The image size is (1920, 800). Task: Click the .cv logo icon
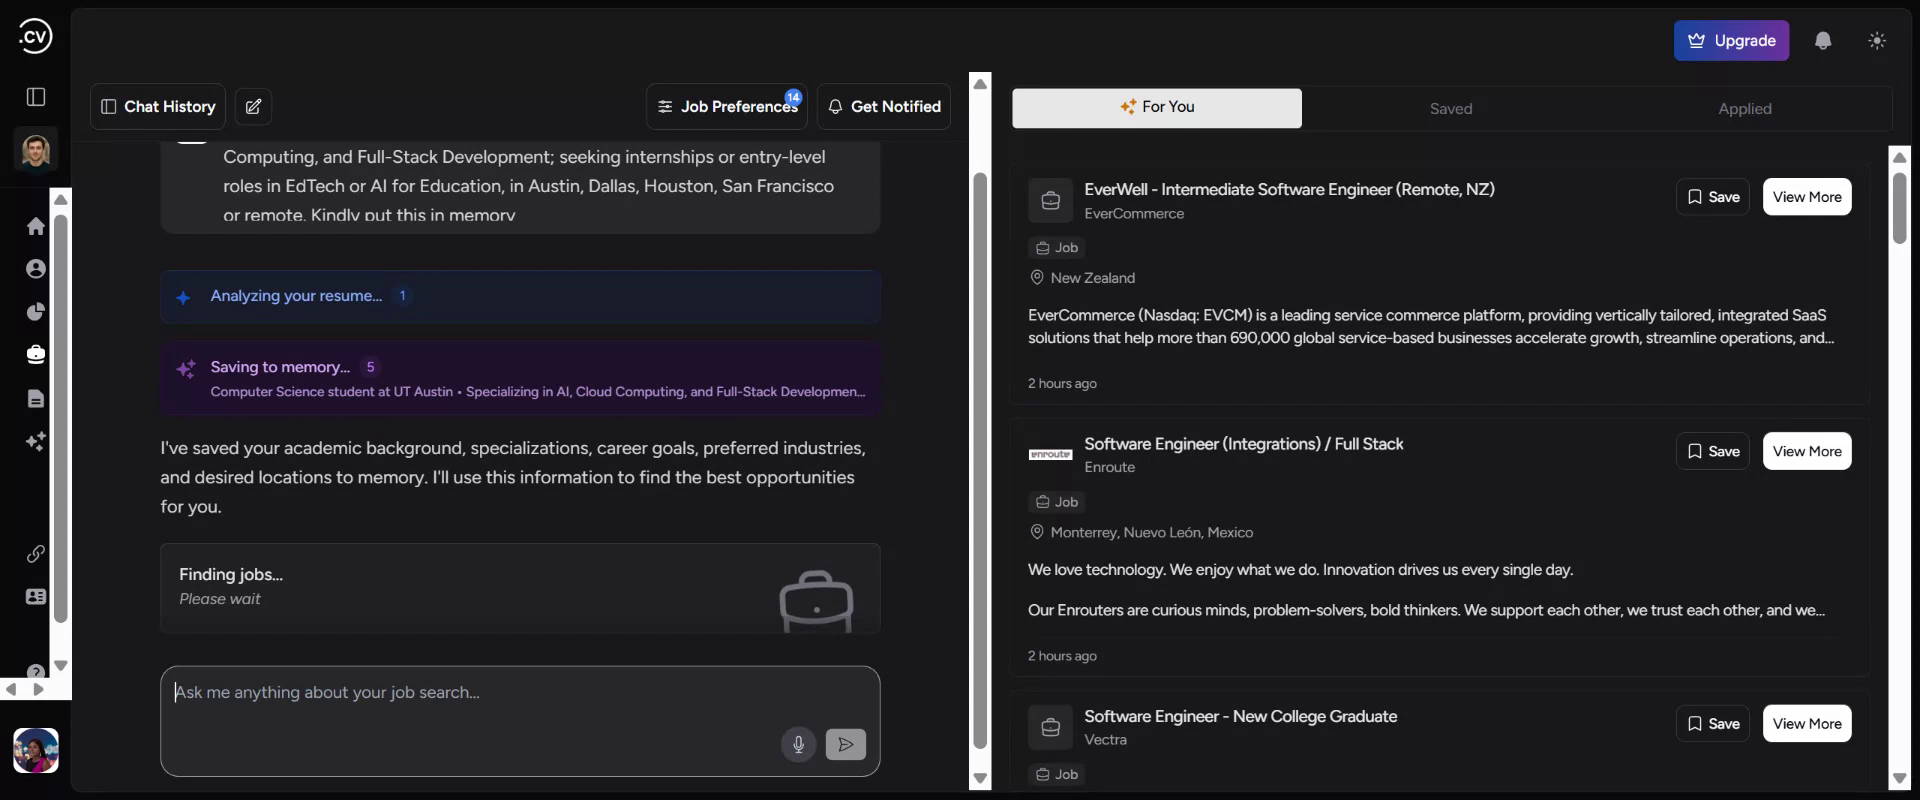point(35,37)
